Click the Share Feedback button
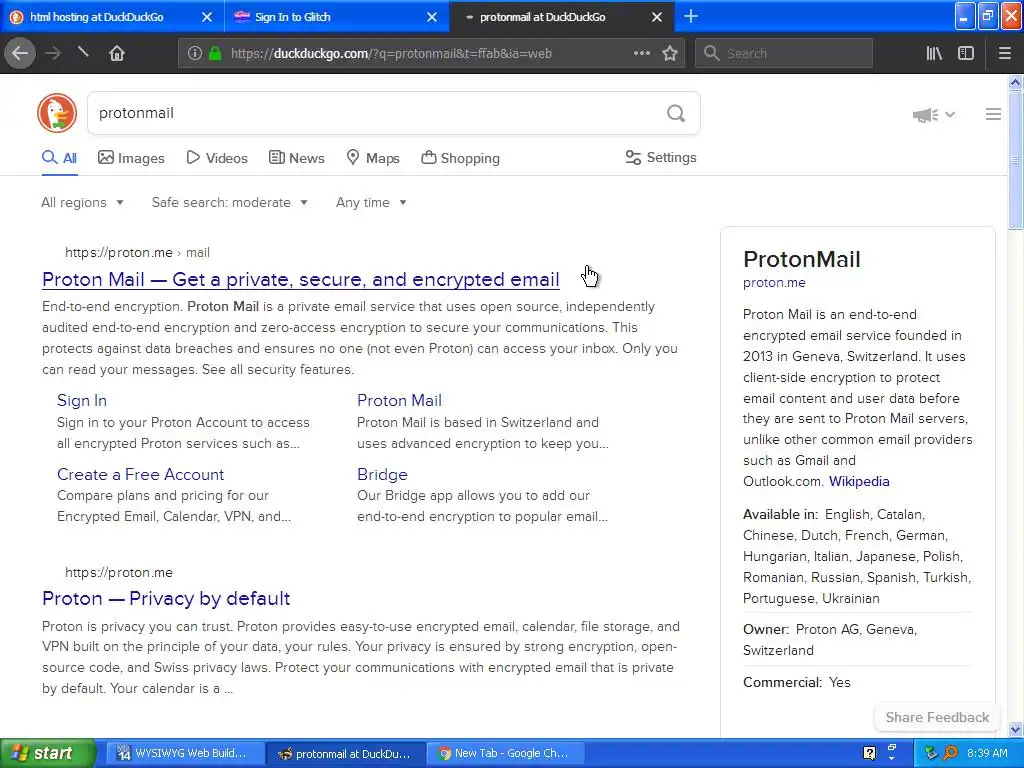This screenshot has width=1024, height=768. pos(937,717)
